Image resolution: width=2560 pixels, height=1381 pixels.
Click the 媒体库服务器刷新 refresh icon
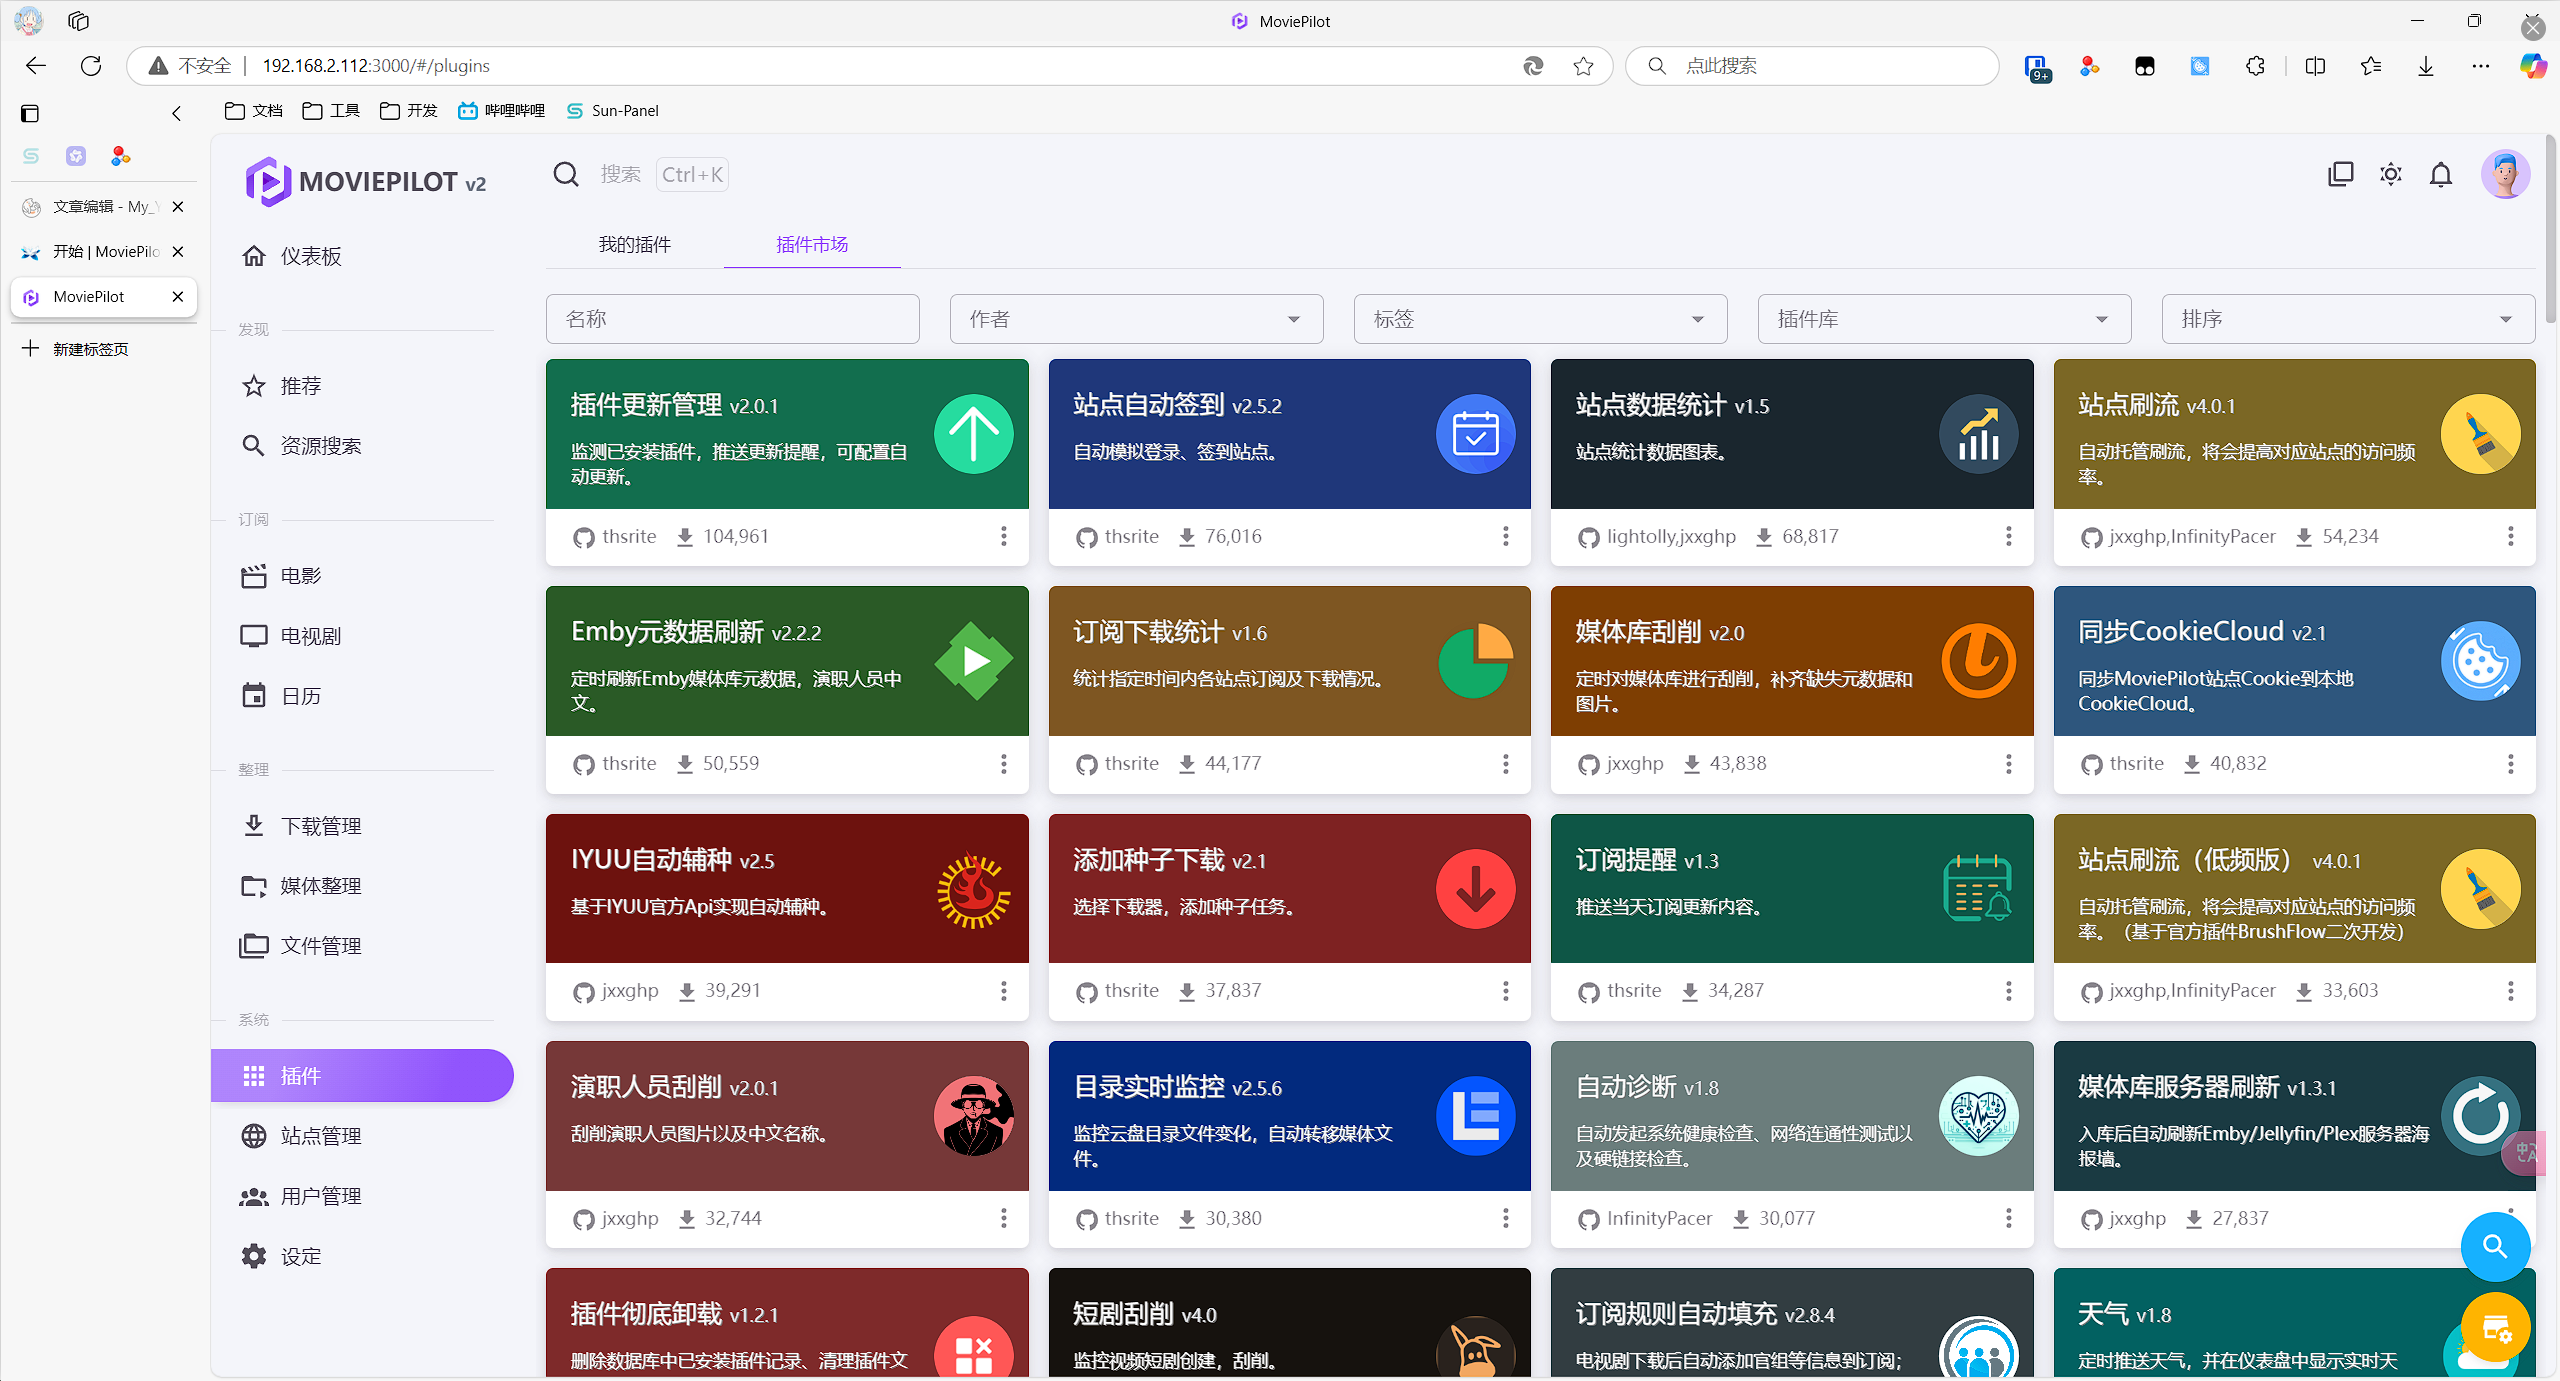tap(2480, 1116)
